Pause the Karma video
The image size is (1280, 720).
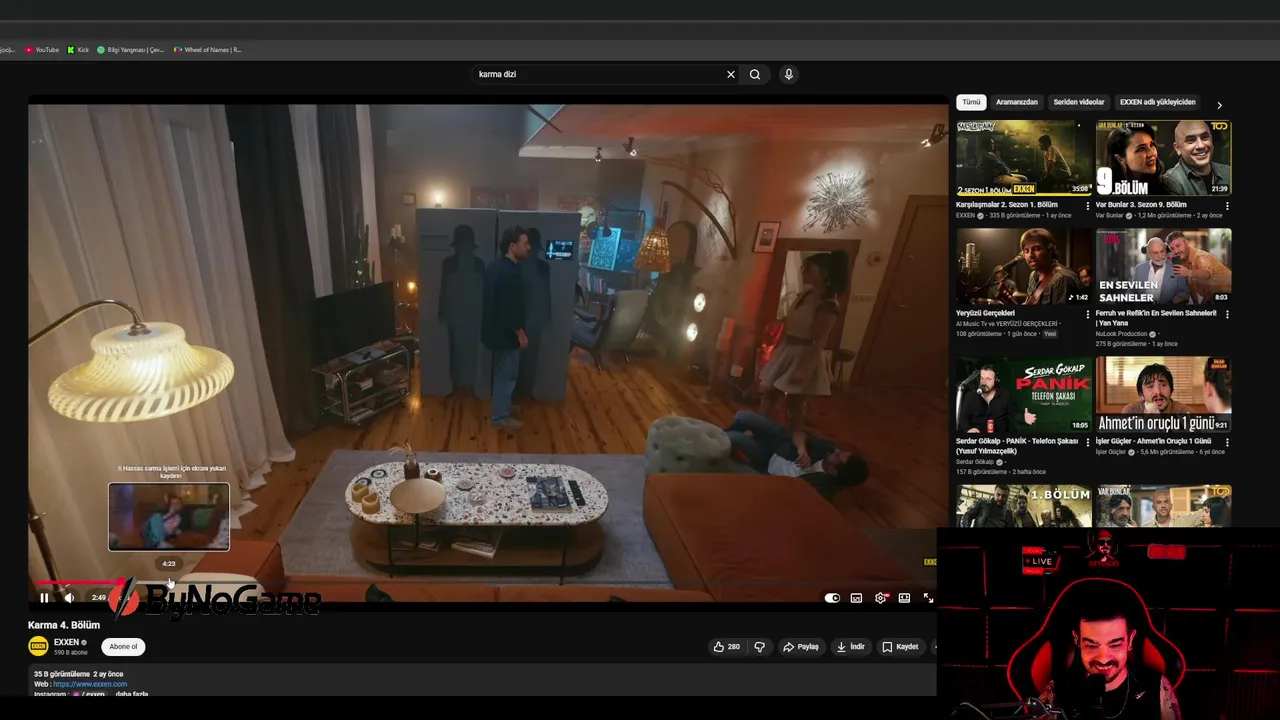(x=44, y=598)
